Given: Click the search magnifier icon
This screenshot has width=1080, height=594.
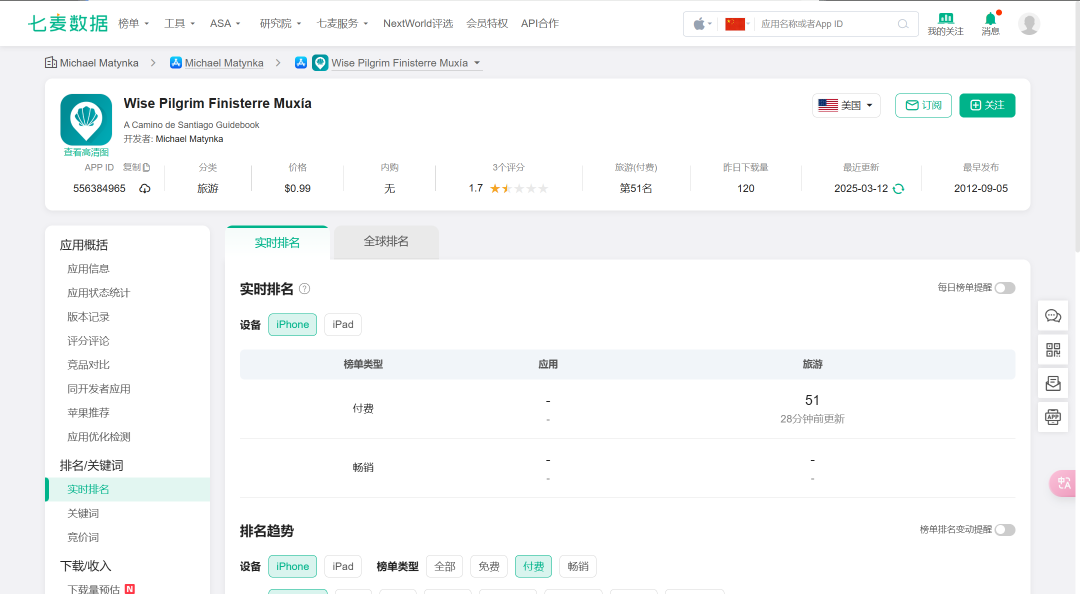Looking at the screenshot, I should 903,24.
